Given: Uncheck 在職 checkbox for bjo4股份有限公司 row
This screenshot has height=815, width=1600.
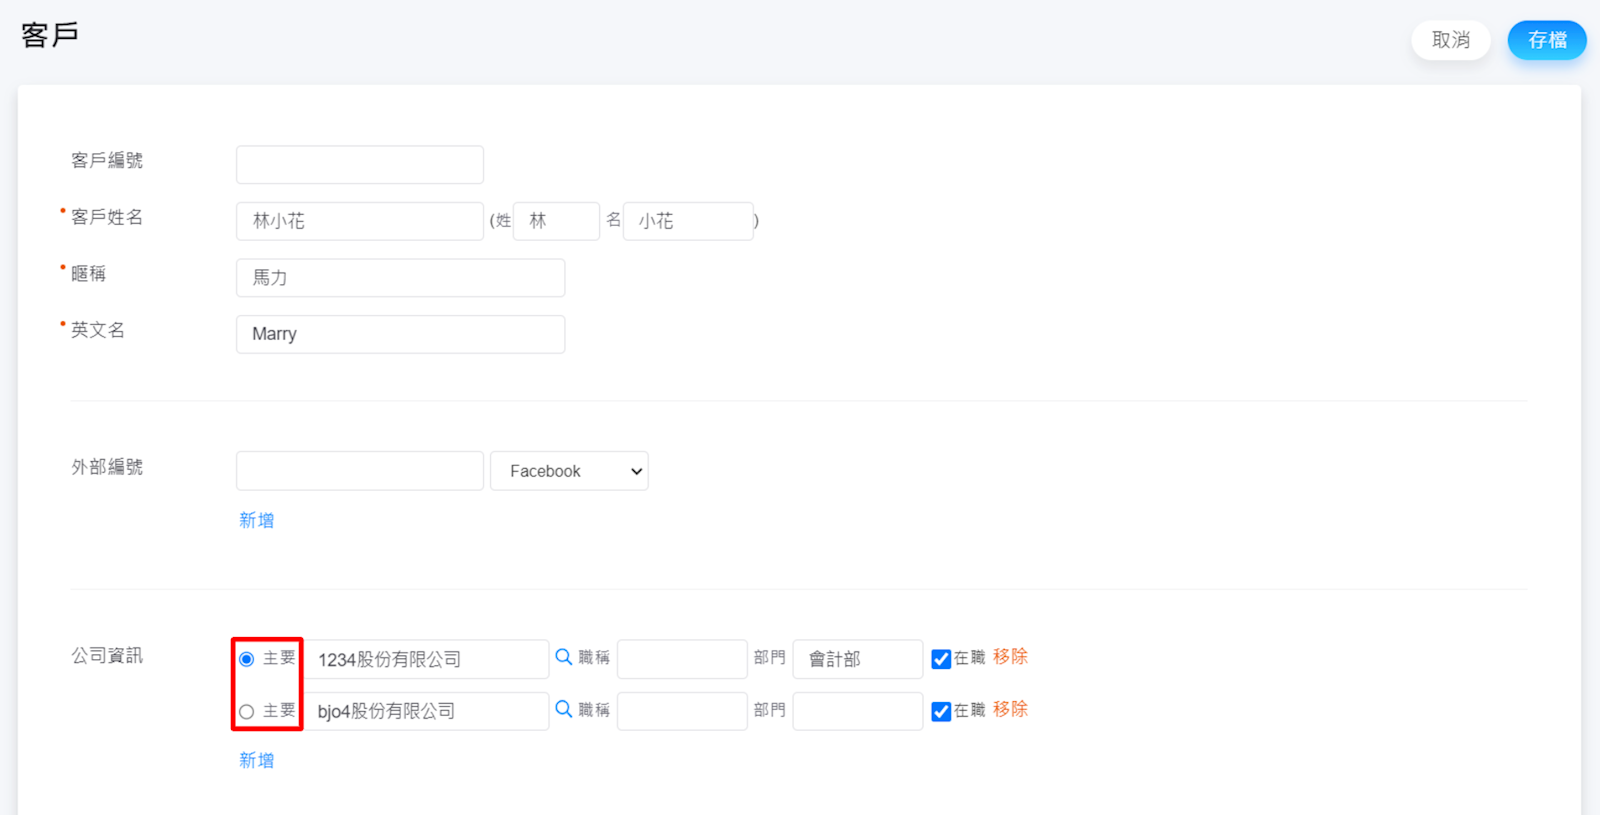Looking at the screenshot, I should (x=941, y=712).
